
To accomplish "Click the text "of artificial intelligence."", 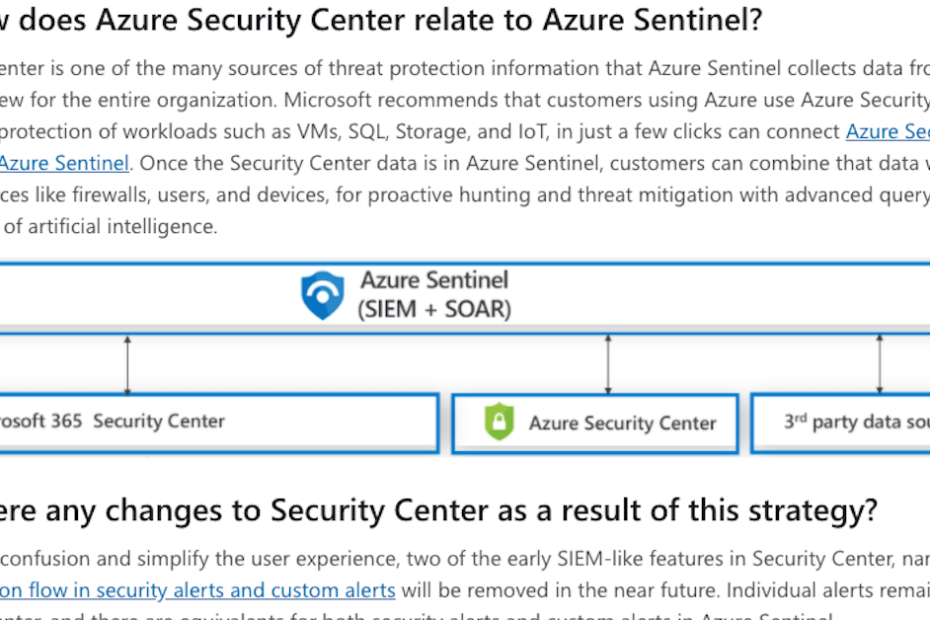I will coord(111,226).
